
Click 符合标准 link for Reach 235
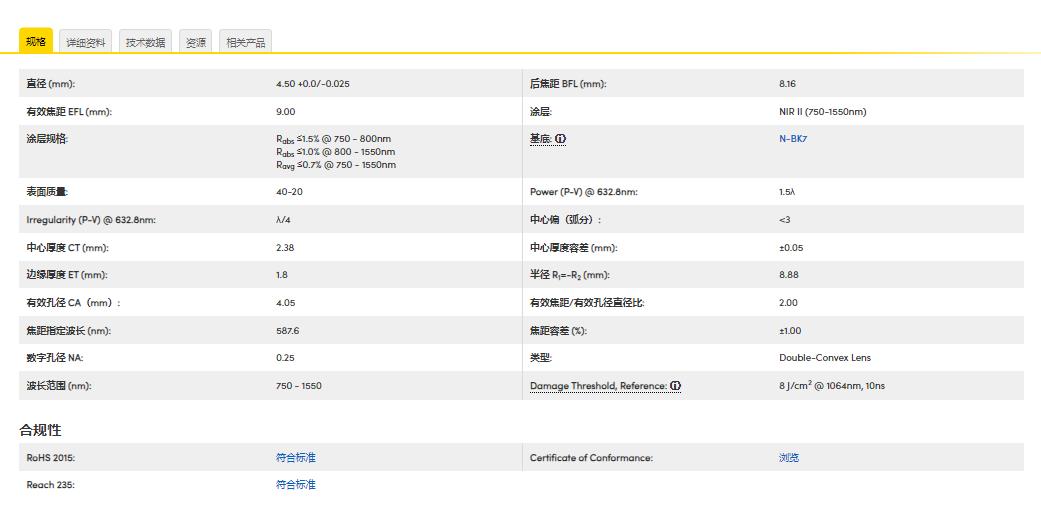[296, 485]
